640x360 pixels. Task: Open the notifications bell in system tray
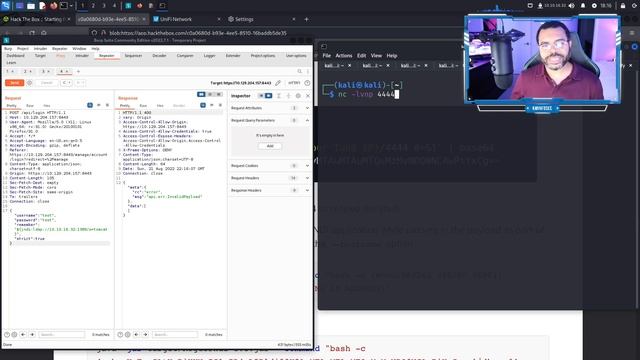[583, 6]
